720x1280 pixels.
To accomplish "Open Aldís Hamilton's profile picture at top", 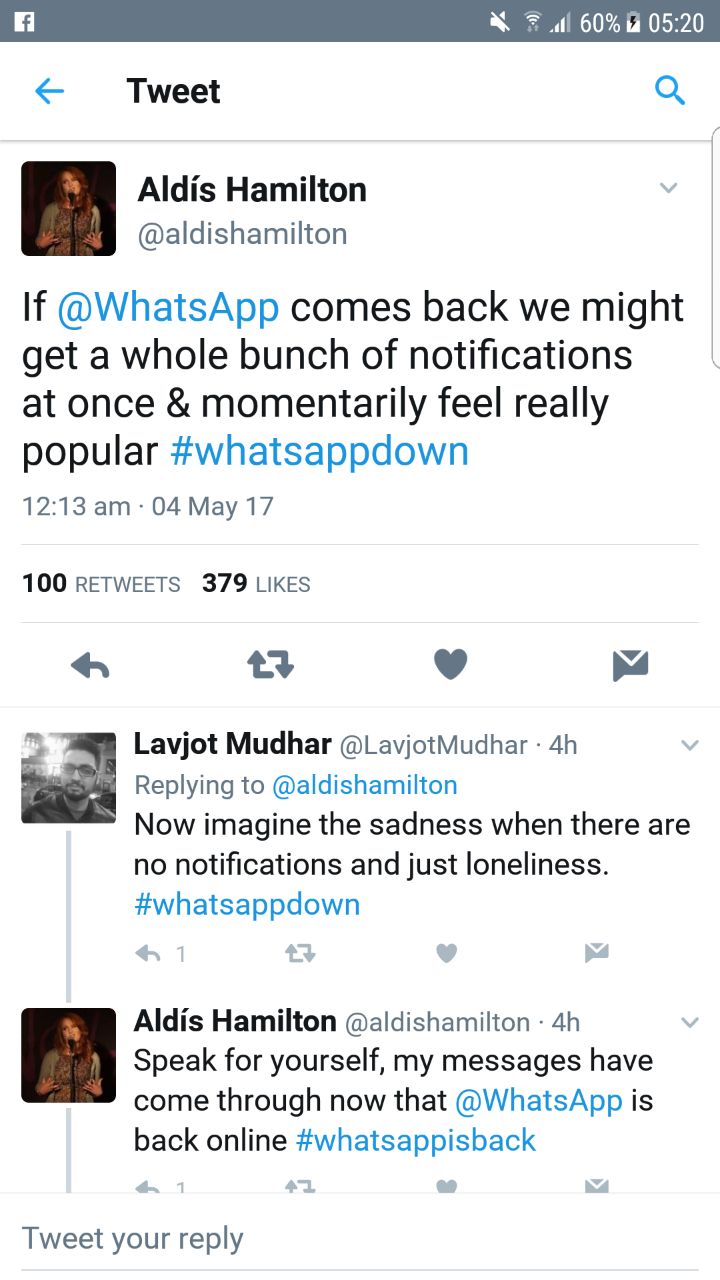I will (69, 209).
